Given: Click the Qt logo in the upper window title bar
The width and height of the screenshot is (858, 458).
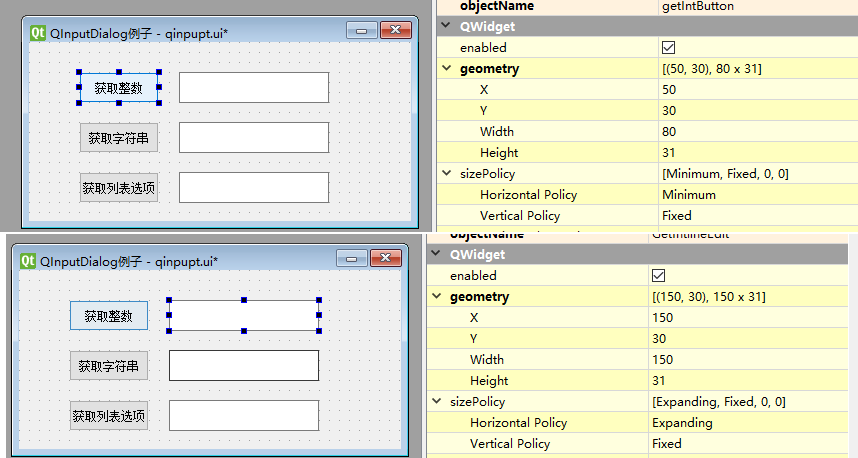Looking at the screenshot, I should point(38,32).
